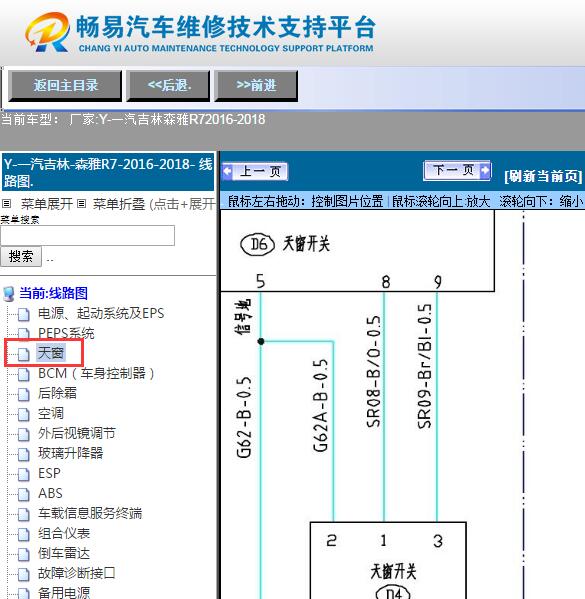
Task: Click the page icon beside ESP
Action: coord(24,474)
